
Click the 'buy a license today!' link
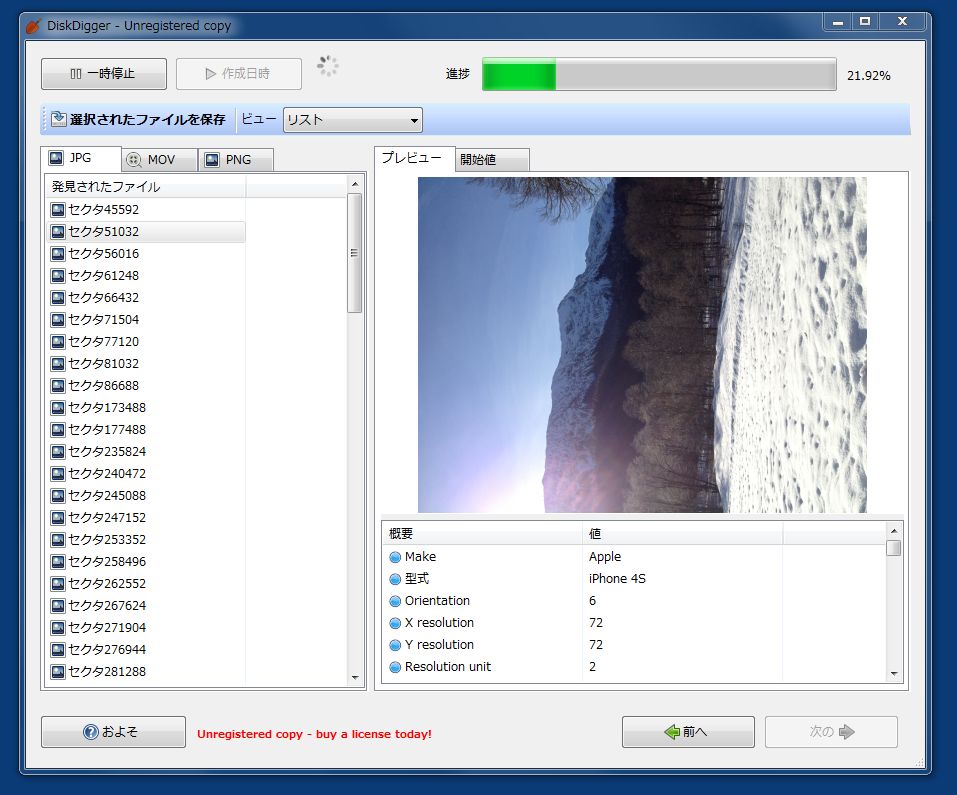click(374, 734)
